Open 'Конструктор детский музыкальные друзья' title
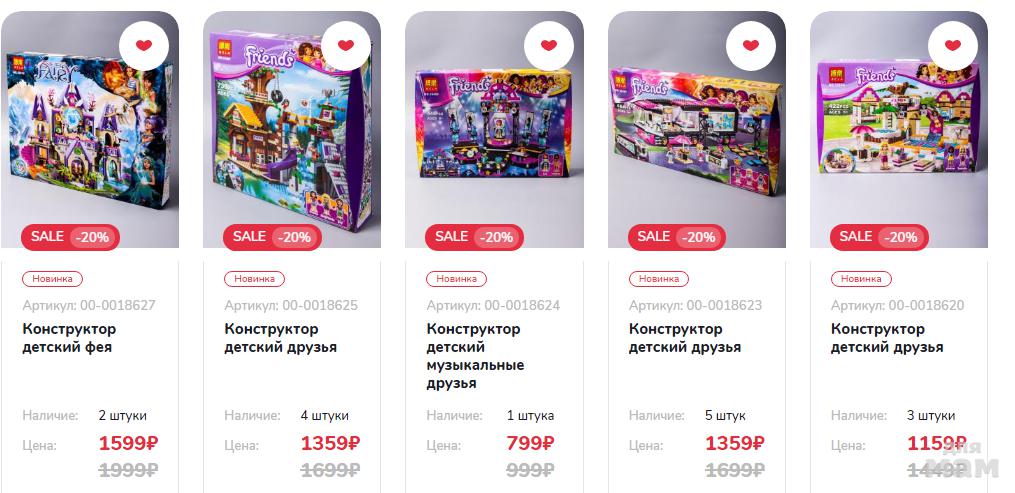The width and height of the screenshot is (1015, 493). [475, 356]
